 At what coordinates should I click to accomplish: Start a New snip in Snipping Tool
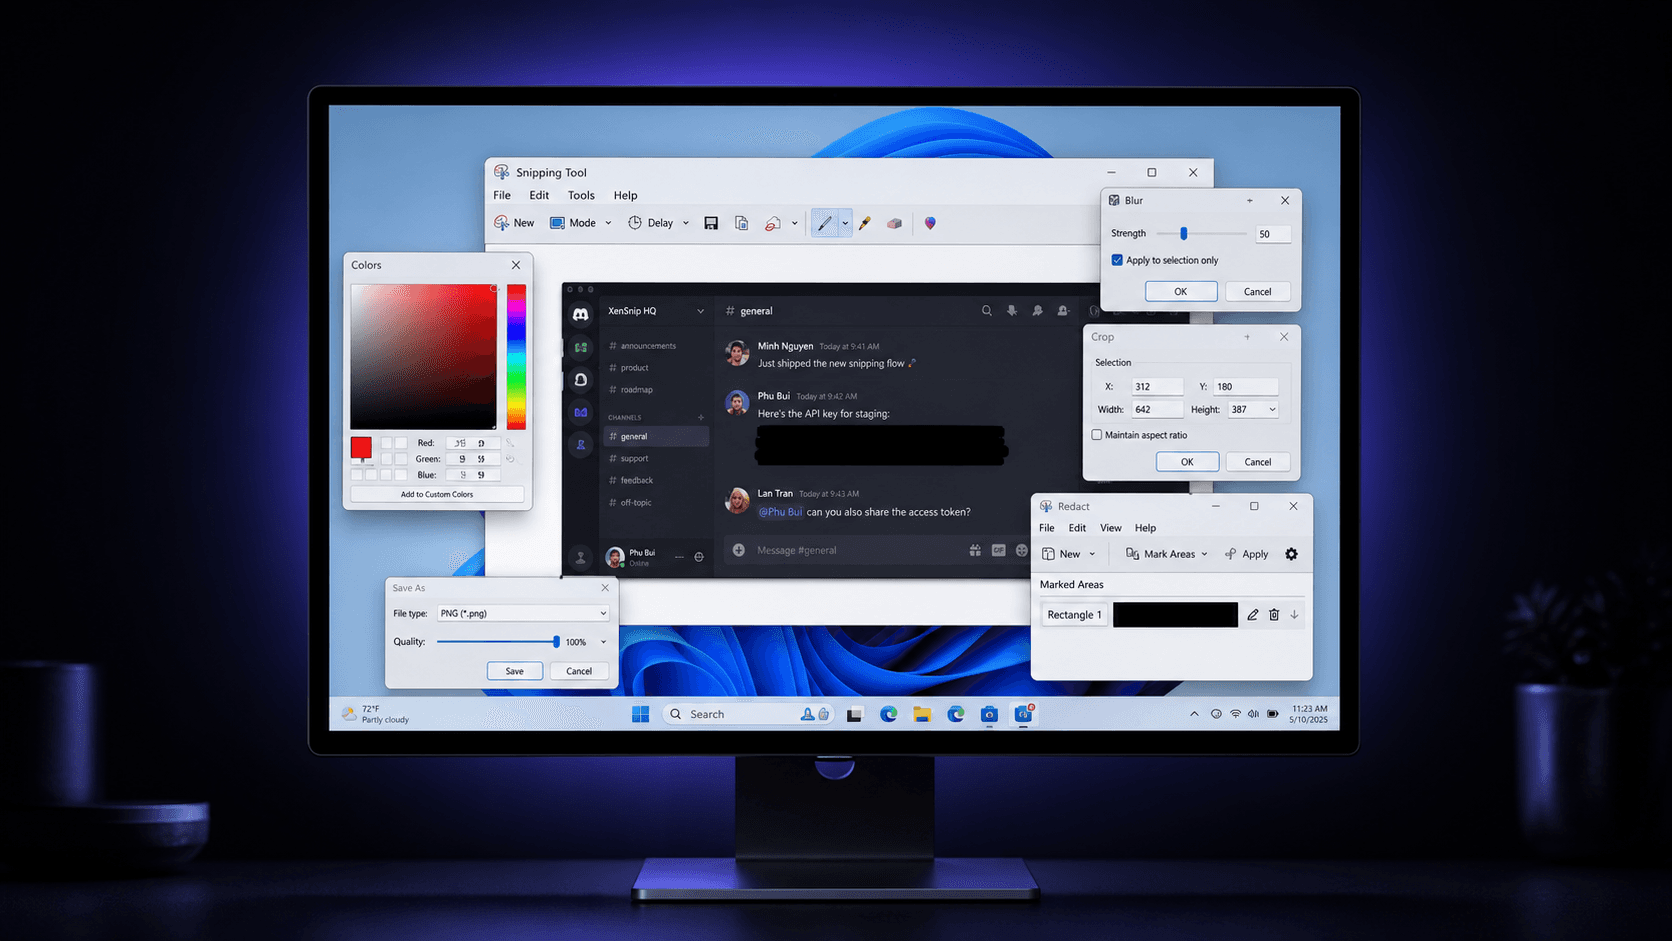tap(514, 223)
